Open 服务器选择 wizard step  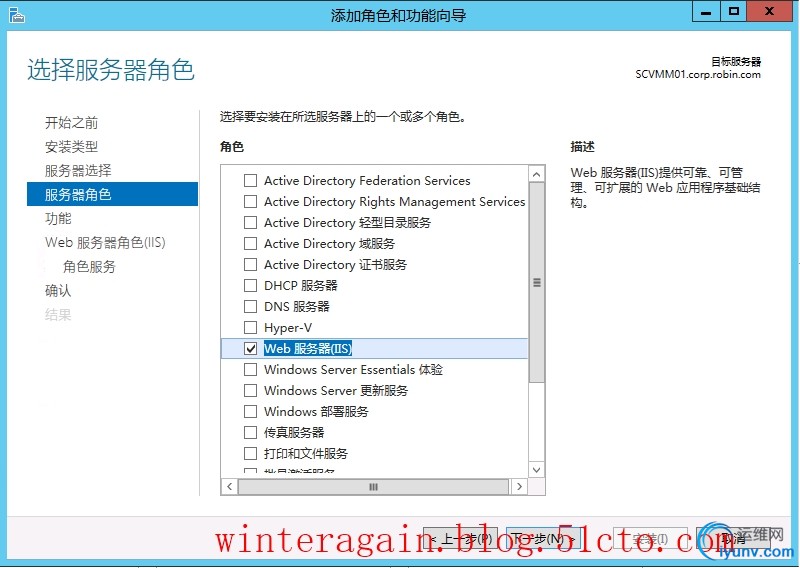[78, 170]
